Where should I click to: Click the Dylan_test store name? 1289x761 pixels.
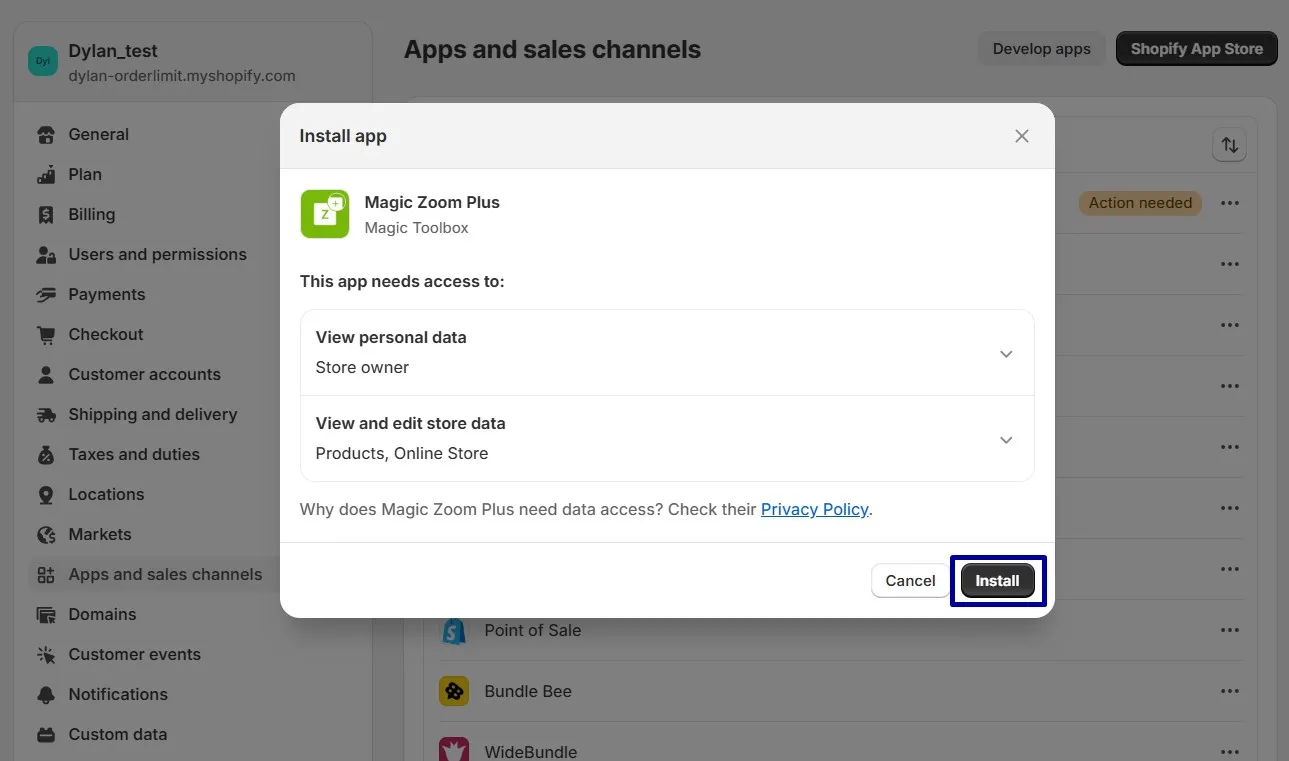pyautogui.click(x=113, y=51)
